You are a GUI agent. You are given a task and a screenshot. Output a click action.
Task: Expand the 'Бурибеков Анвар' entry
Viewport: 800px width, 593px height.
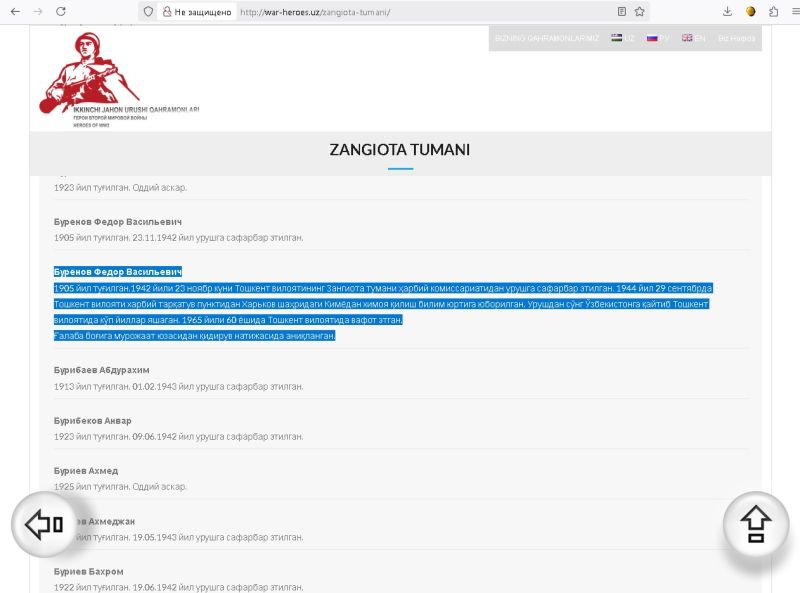[x=93, y=421]
